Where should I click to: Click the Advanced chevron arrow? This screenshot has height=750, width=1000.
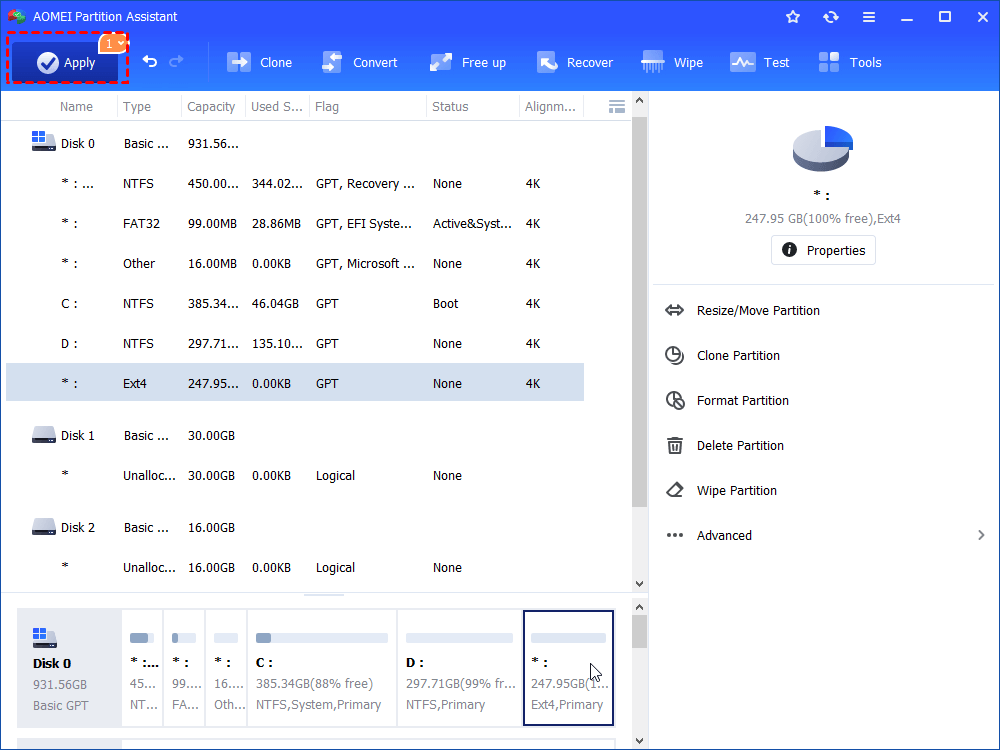click(x=981, y=535)
